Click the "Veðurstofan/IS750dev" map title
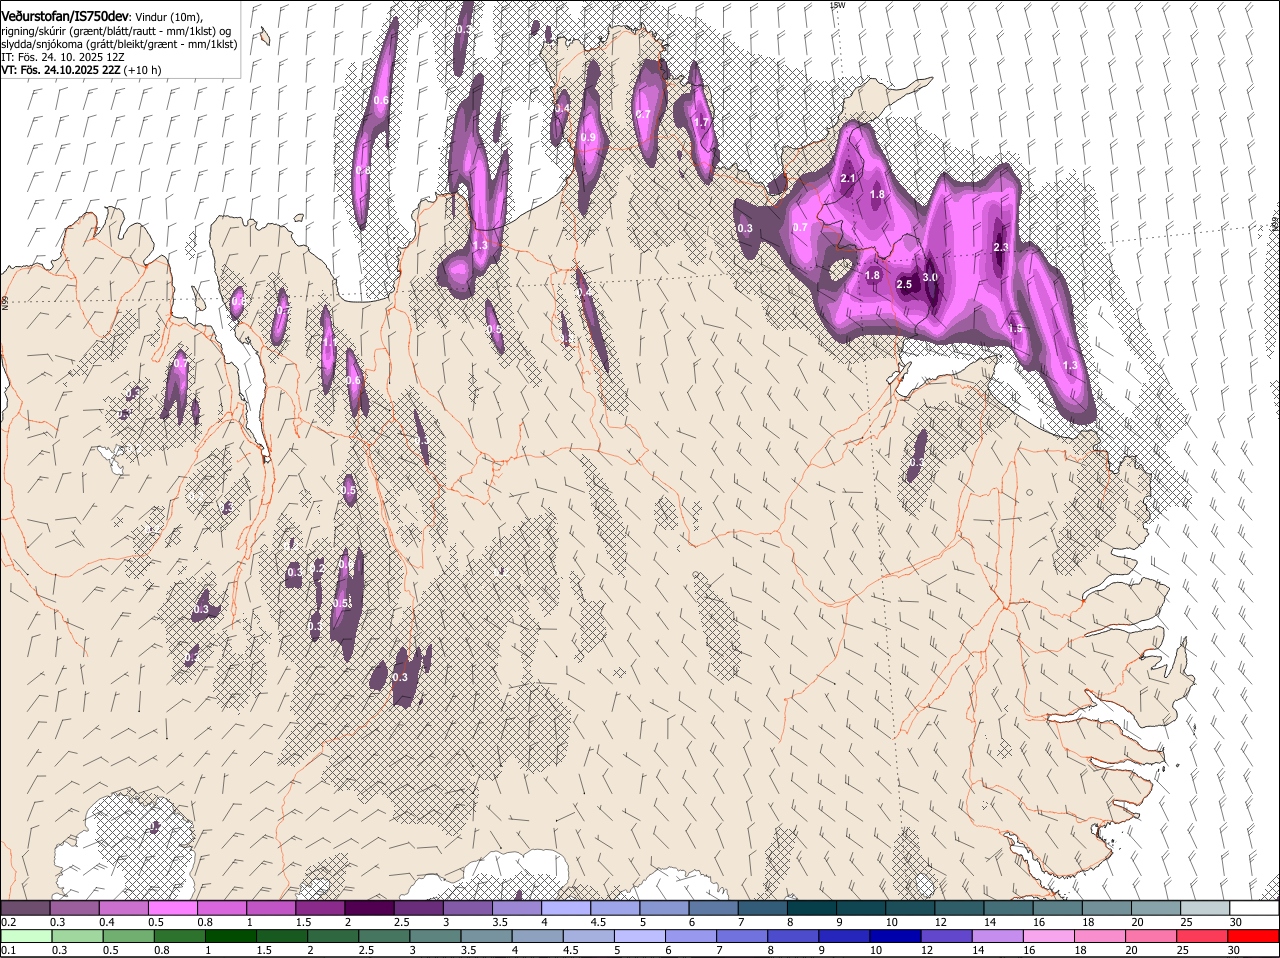The height and width of the screenshot is (958, 1280). pyautogui.click(x=65, y=17)
